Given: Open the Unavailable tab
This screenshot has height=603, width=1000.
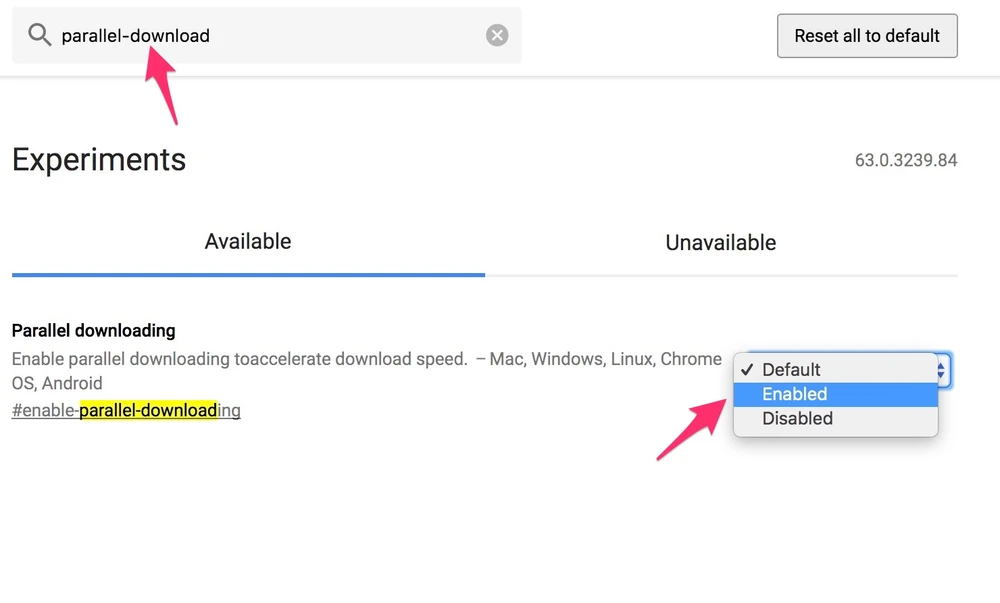Looking at the screenshot, I should tap(721, 243).
